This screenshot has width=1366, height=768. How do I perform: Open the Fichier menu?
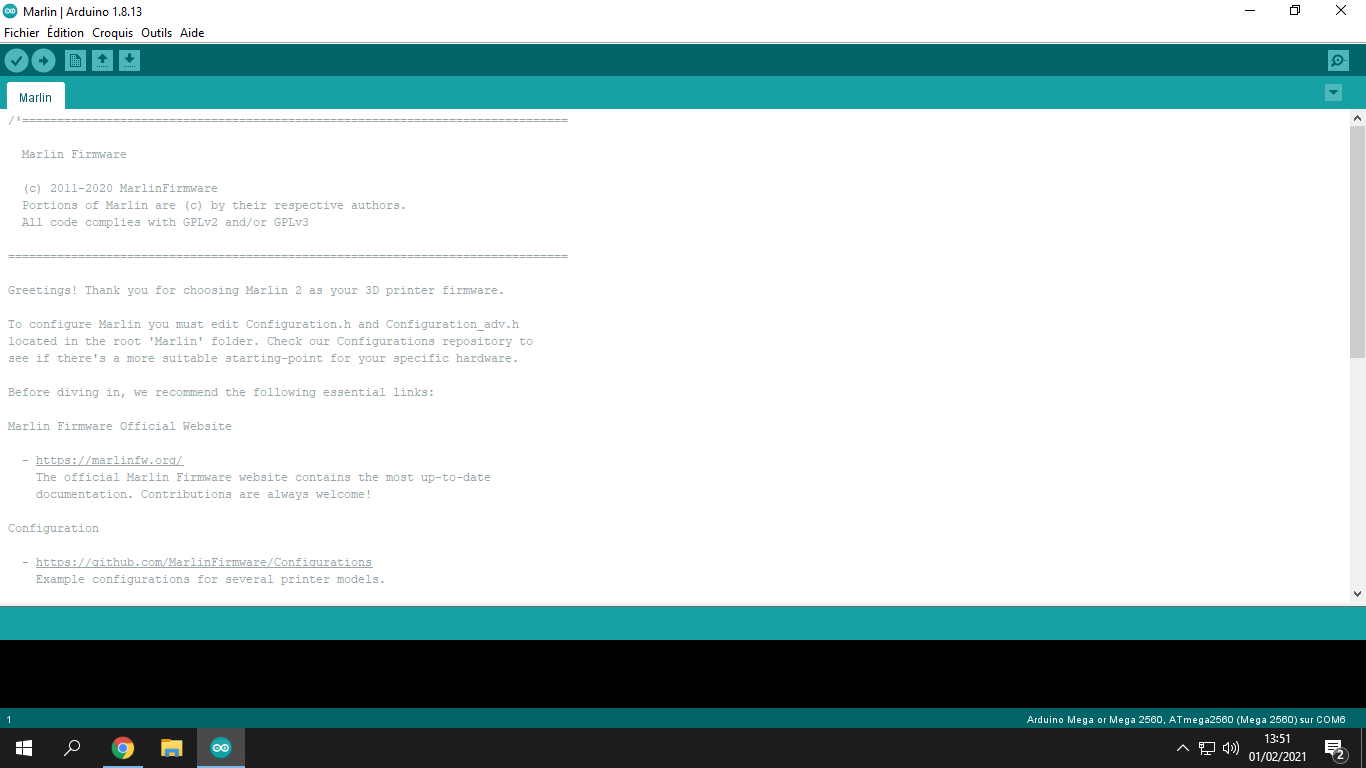[x=22, y=33]
